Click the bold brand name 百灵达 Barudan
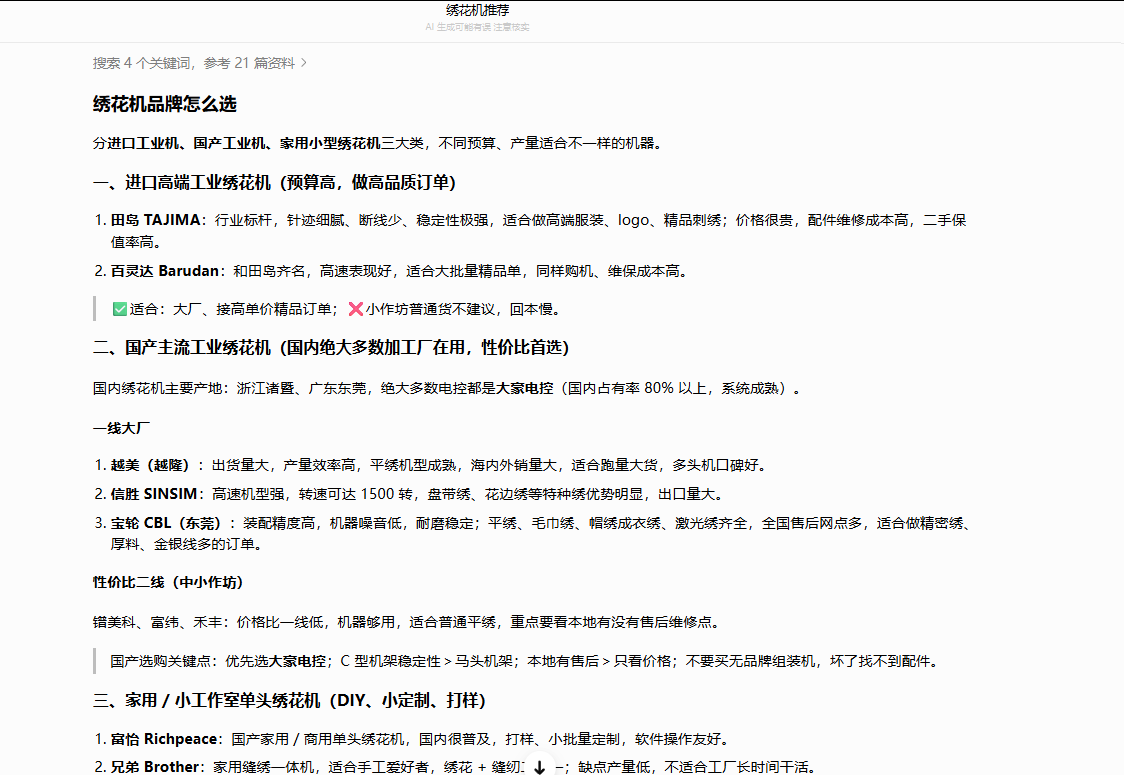Viewport: 1124px width, 775px height. click(164, 271)
